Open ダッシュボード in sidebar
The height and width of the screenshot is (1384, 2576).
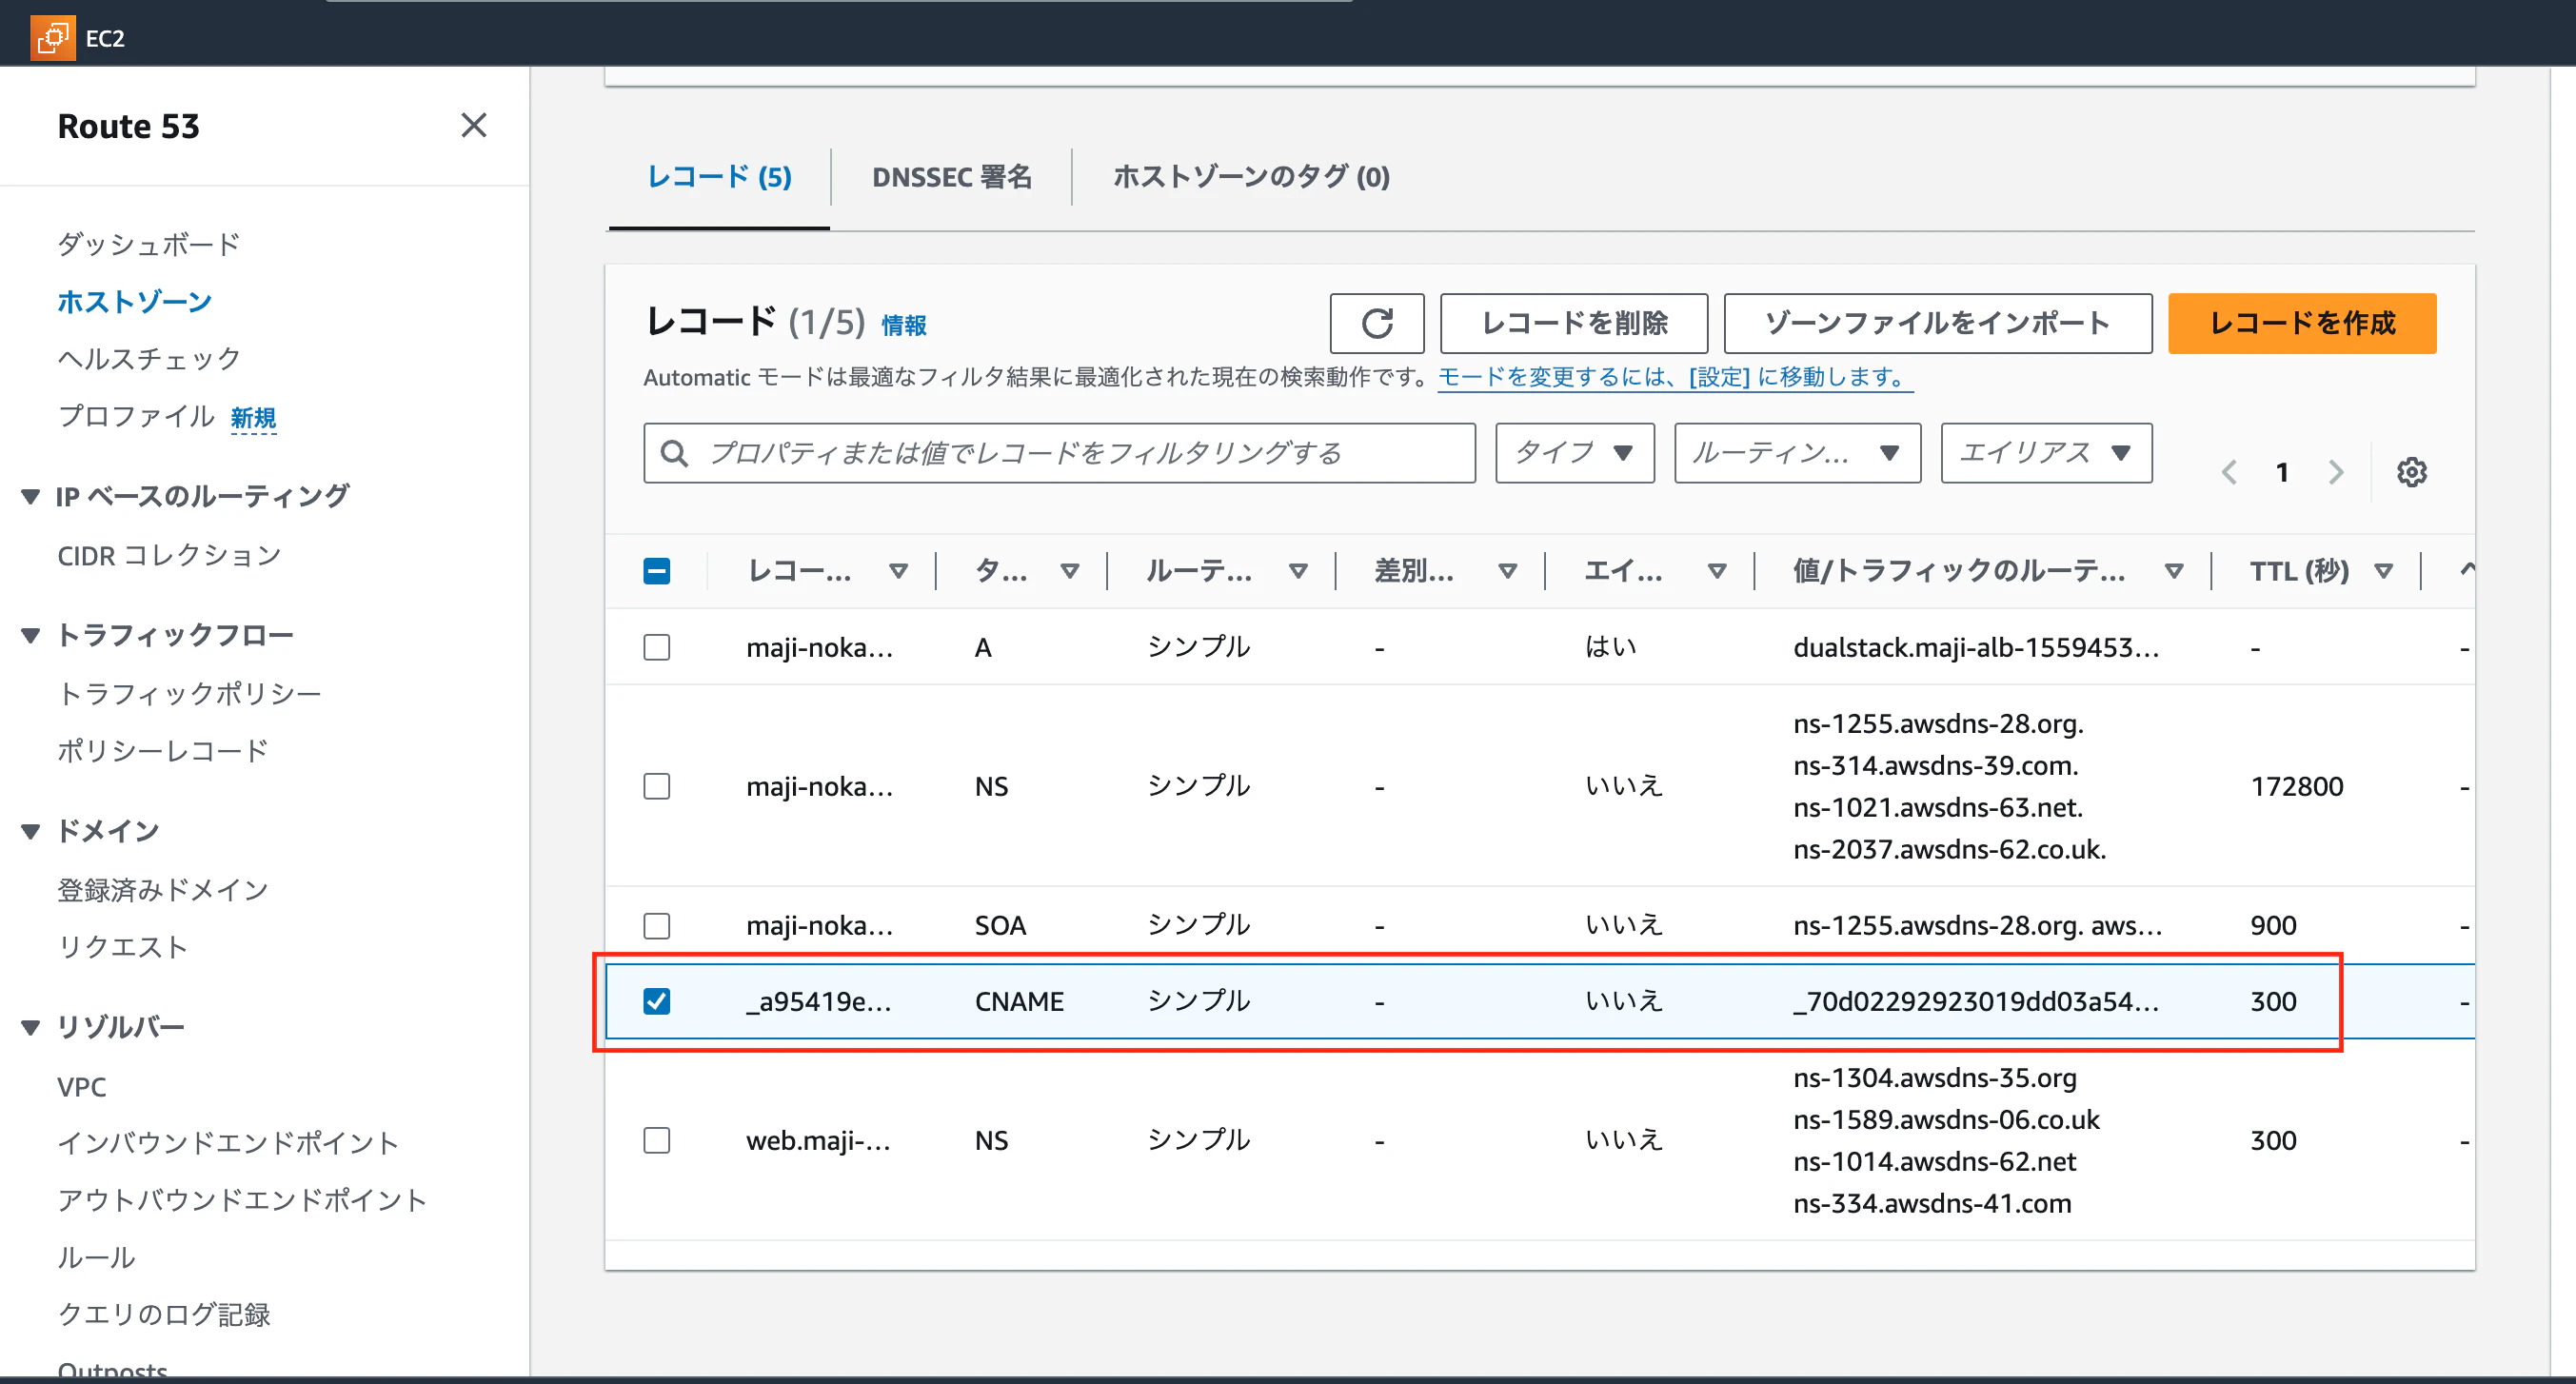148,244
